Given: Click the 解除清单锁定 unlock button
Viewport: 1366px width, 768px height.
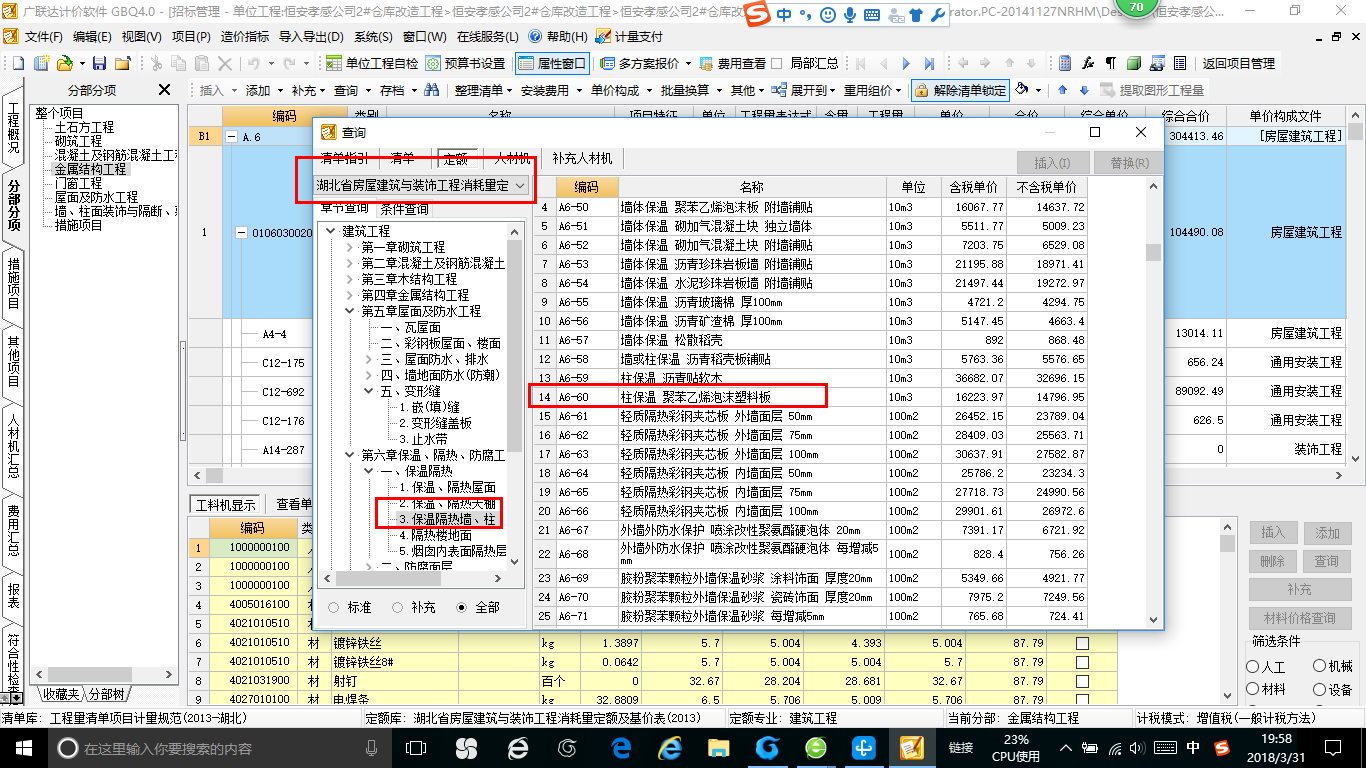Looking at the screenshot, I should coord(961,90).
